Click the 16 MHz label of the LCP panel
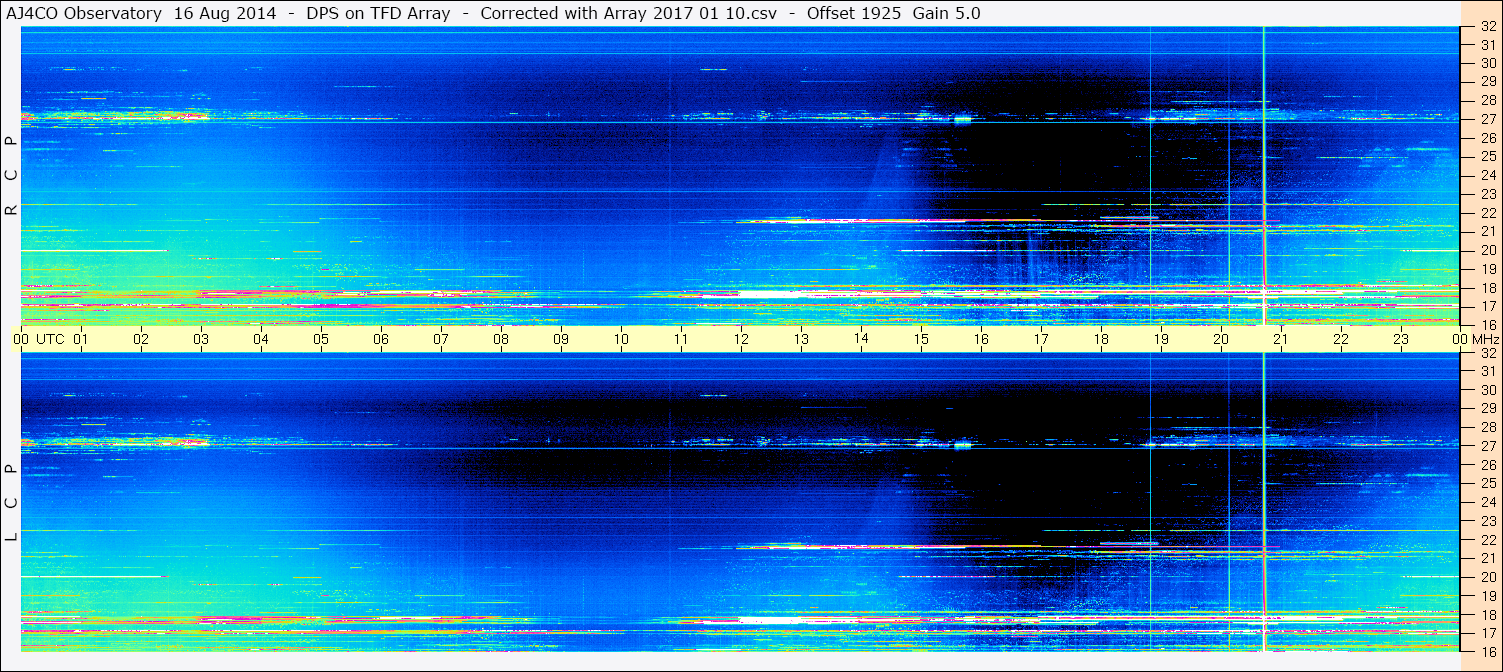1503x672 pixels. coord(1488,651)
